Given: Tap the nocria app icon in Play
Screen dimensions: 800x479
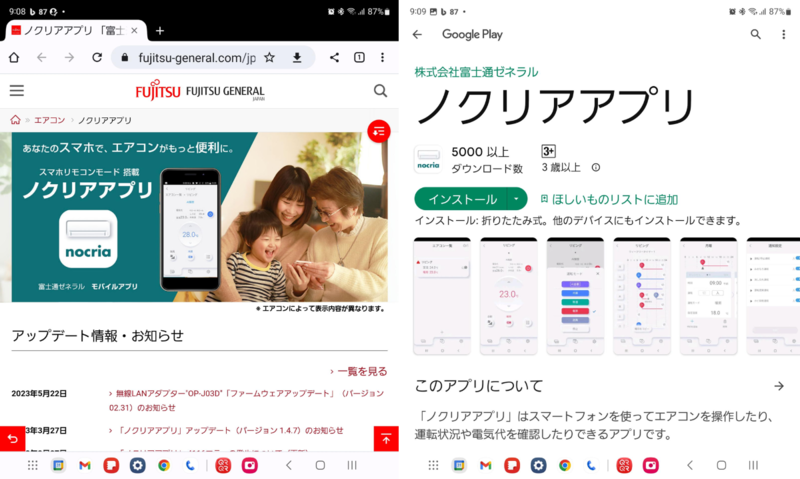Looking at the screenshot, I should [x=428, y=159].
